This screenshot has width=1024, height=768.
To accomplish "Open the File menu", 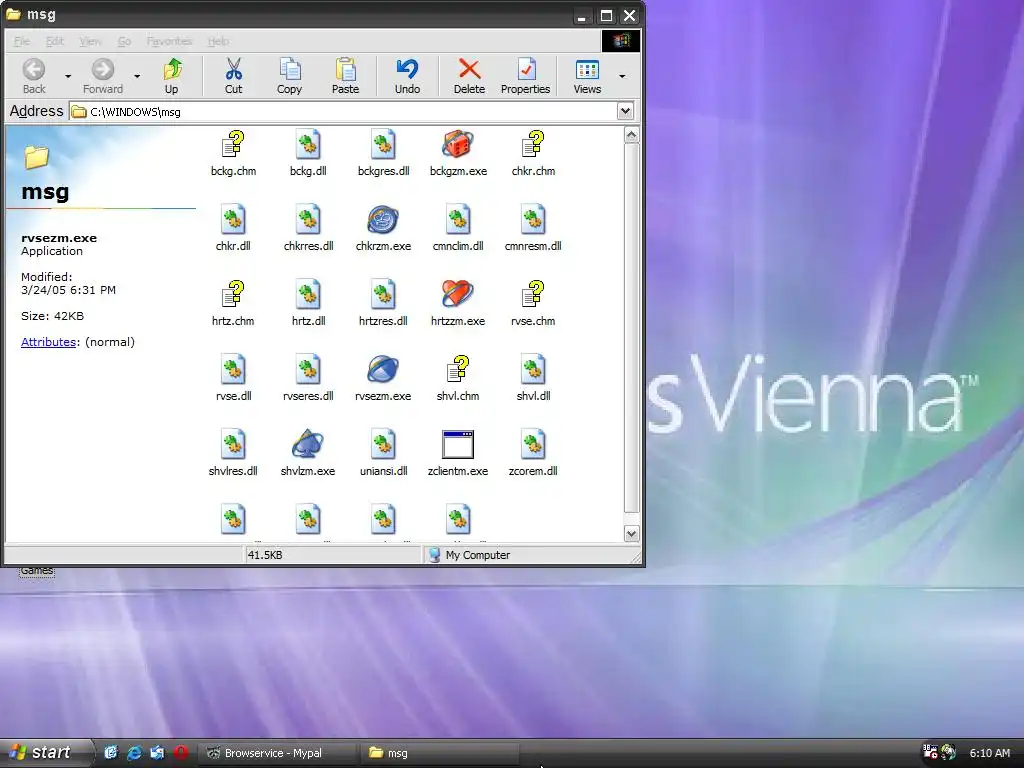I will [22, 41].
